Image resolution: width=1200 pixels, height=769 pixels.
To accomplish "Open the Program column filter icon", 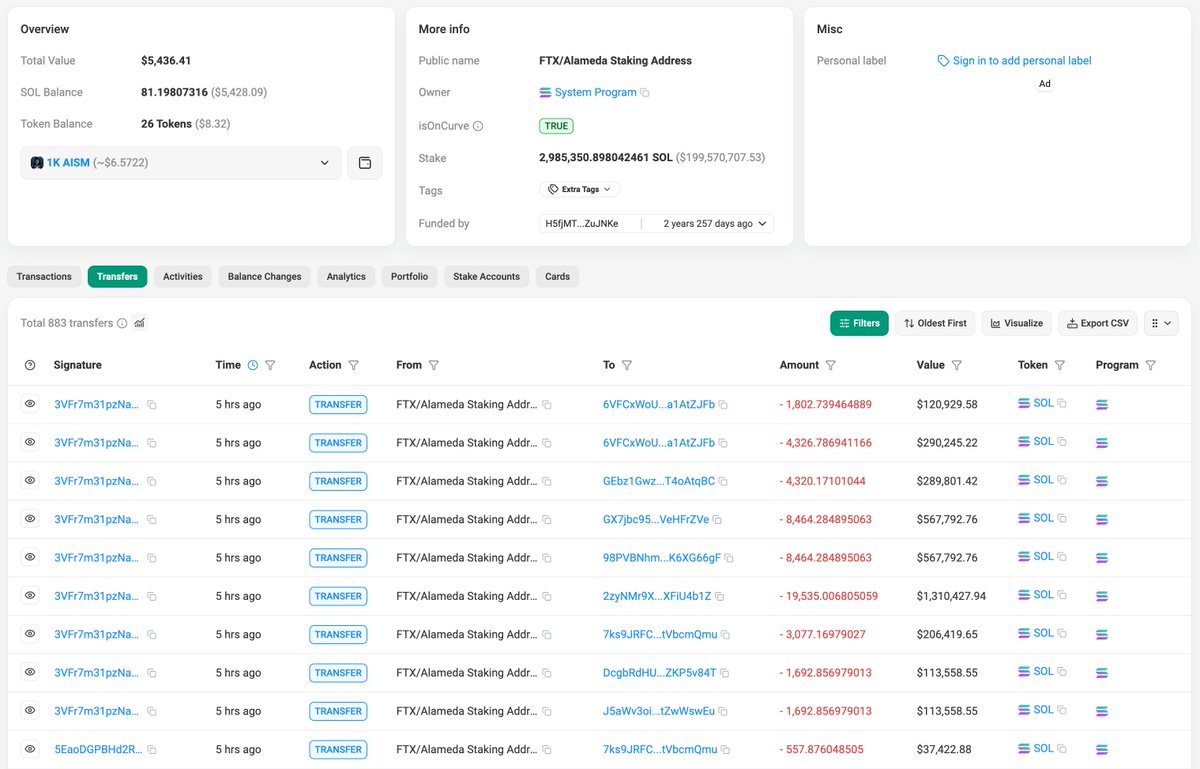I will click(x=1151, y=365).
